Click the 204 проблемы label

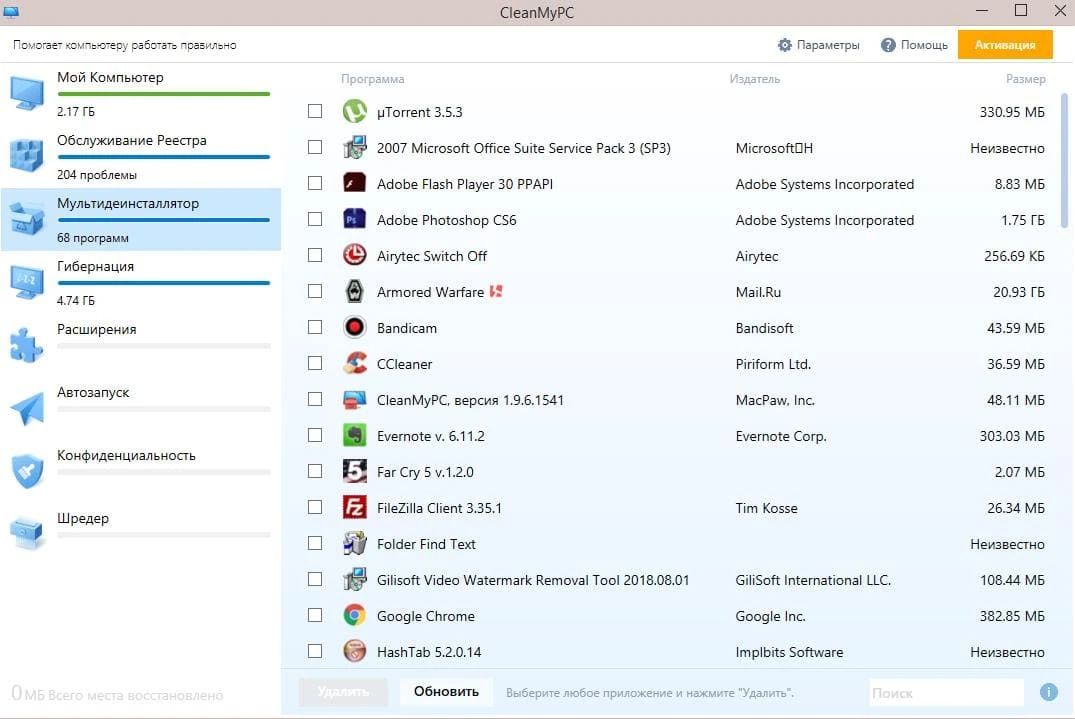point(97,175)
